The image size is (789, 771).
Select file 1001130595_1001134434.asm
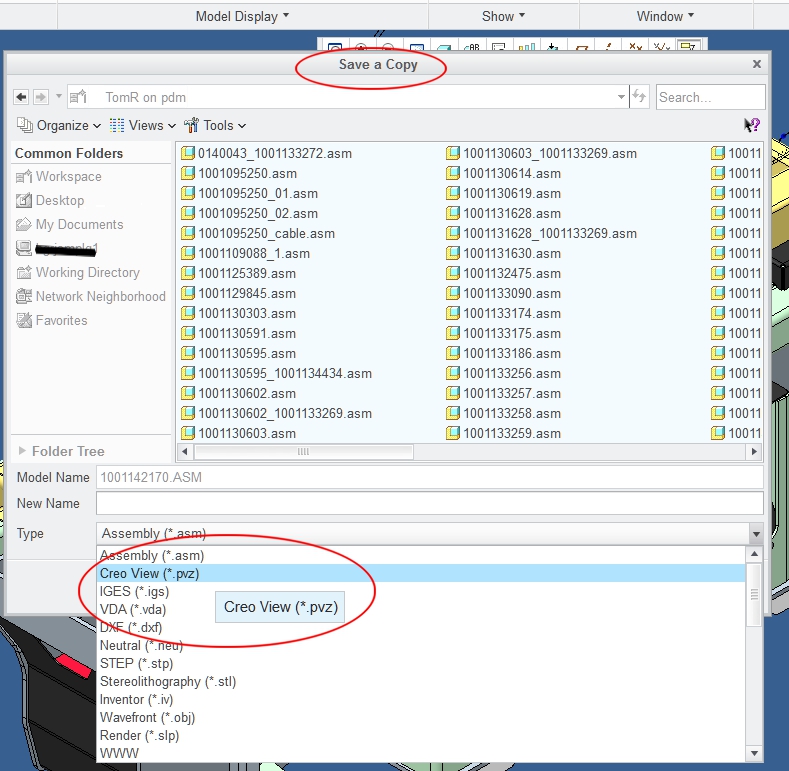276,373
